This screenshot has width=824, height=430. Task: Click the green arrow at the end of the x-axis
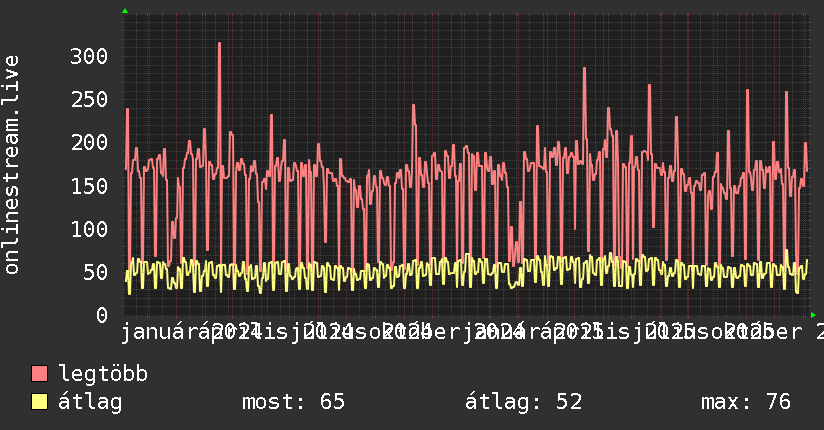813,315
